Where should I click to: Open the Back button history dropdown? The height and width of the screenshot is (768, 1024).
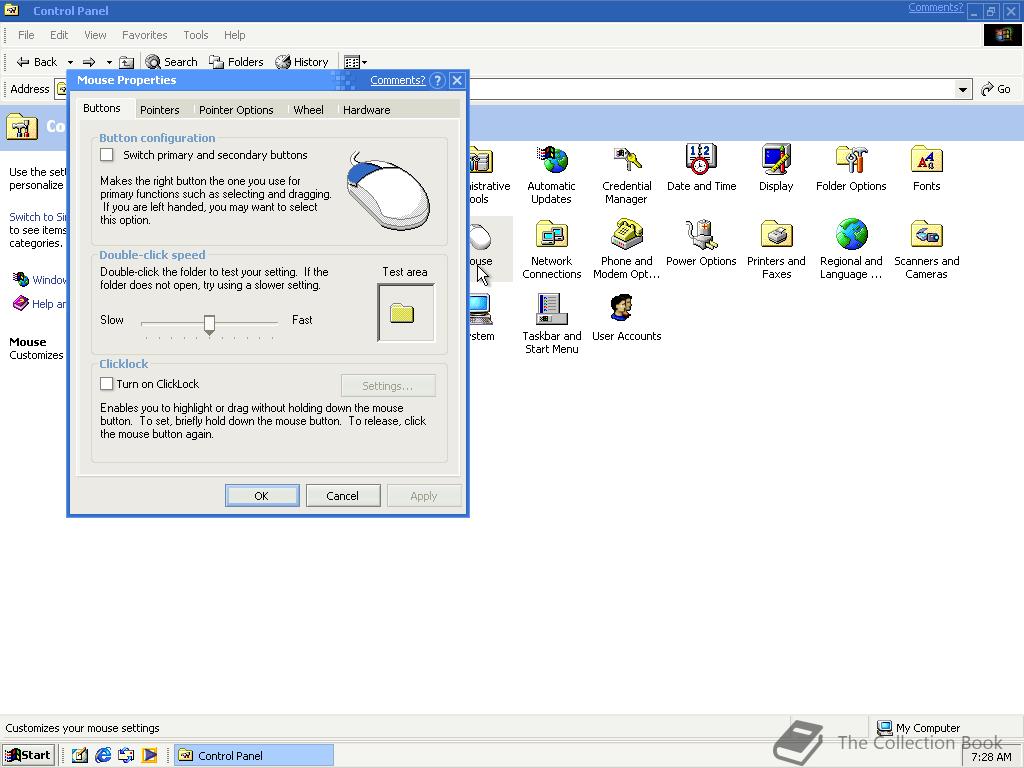tap(70, 61)
